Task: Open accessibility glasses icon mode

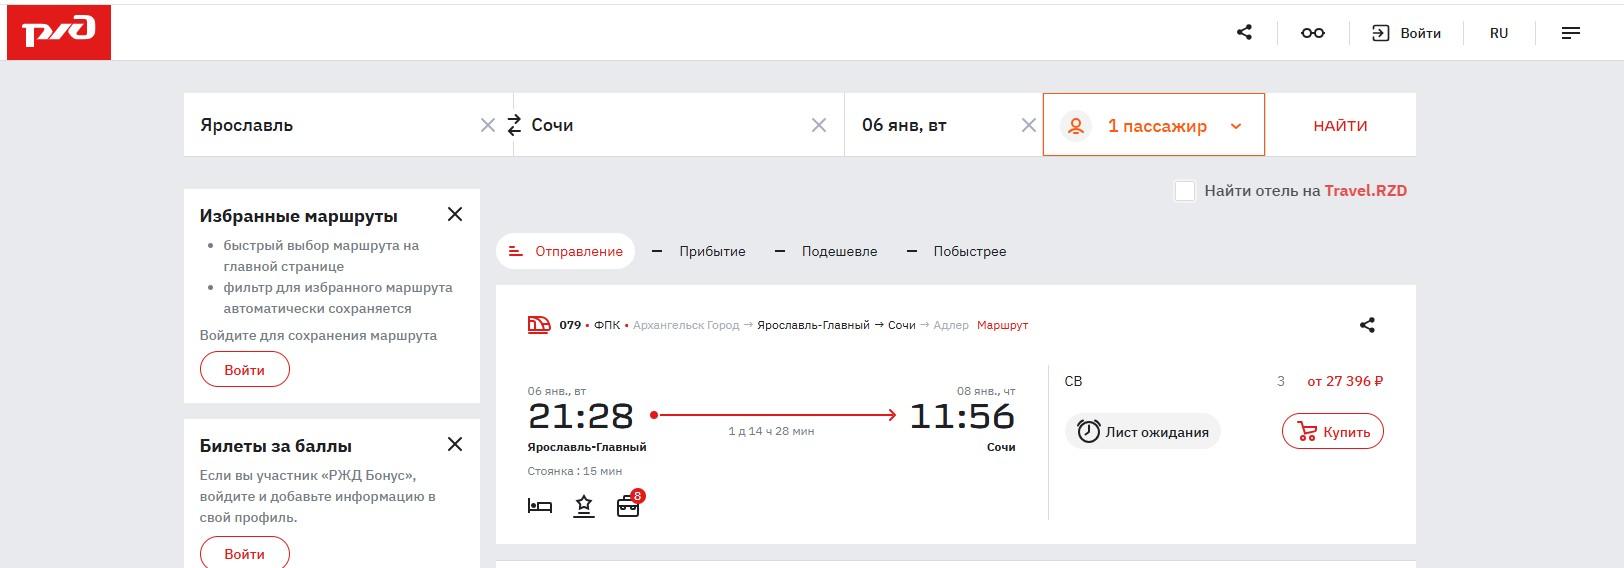Action: pos(1312,33)
